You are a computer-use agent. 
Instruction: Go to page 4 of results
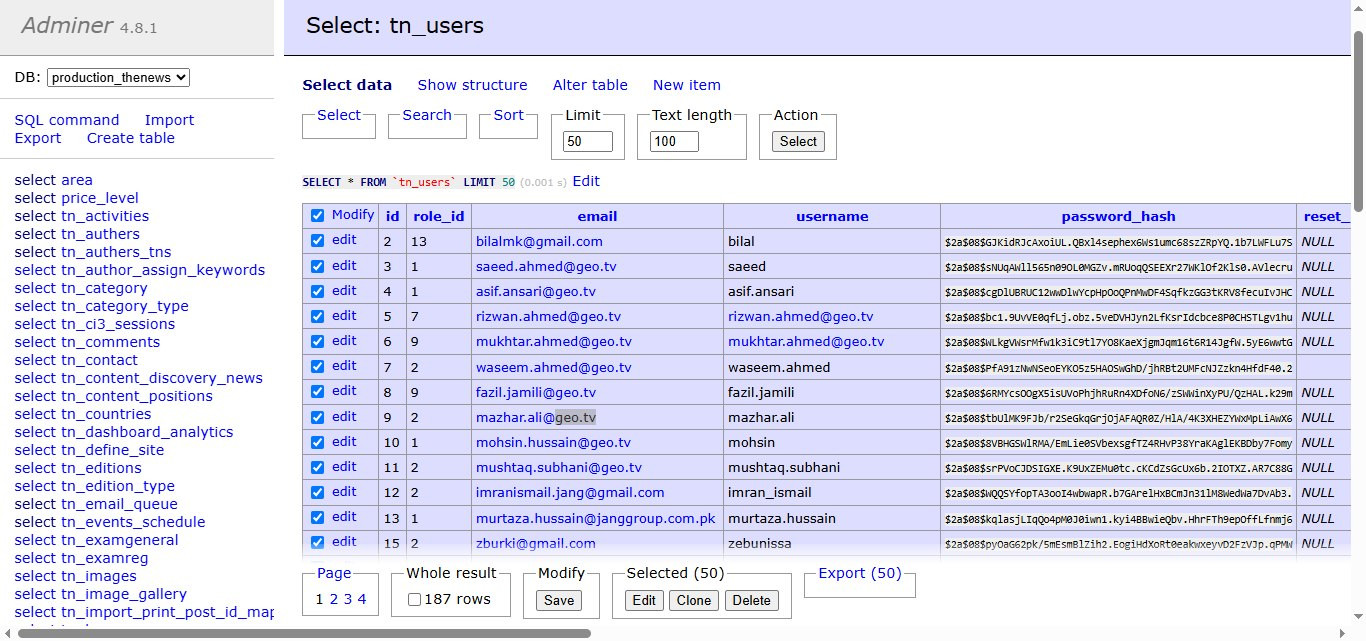362,599
